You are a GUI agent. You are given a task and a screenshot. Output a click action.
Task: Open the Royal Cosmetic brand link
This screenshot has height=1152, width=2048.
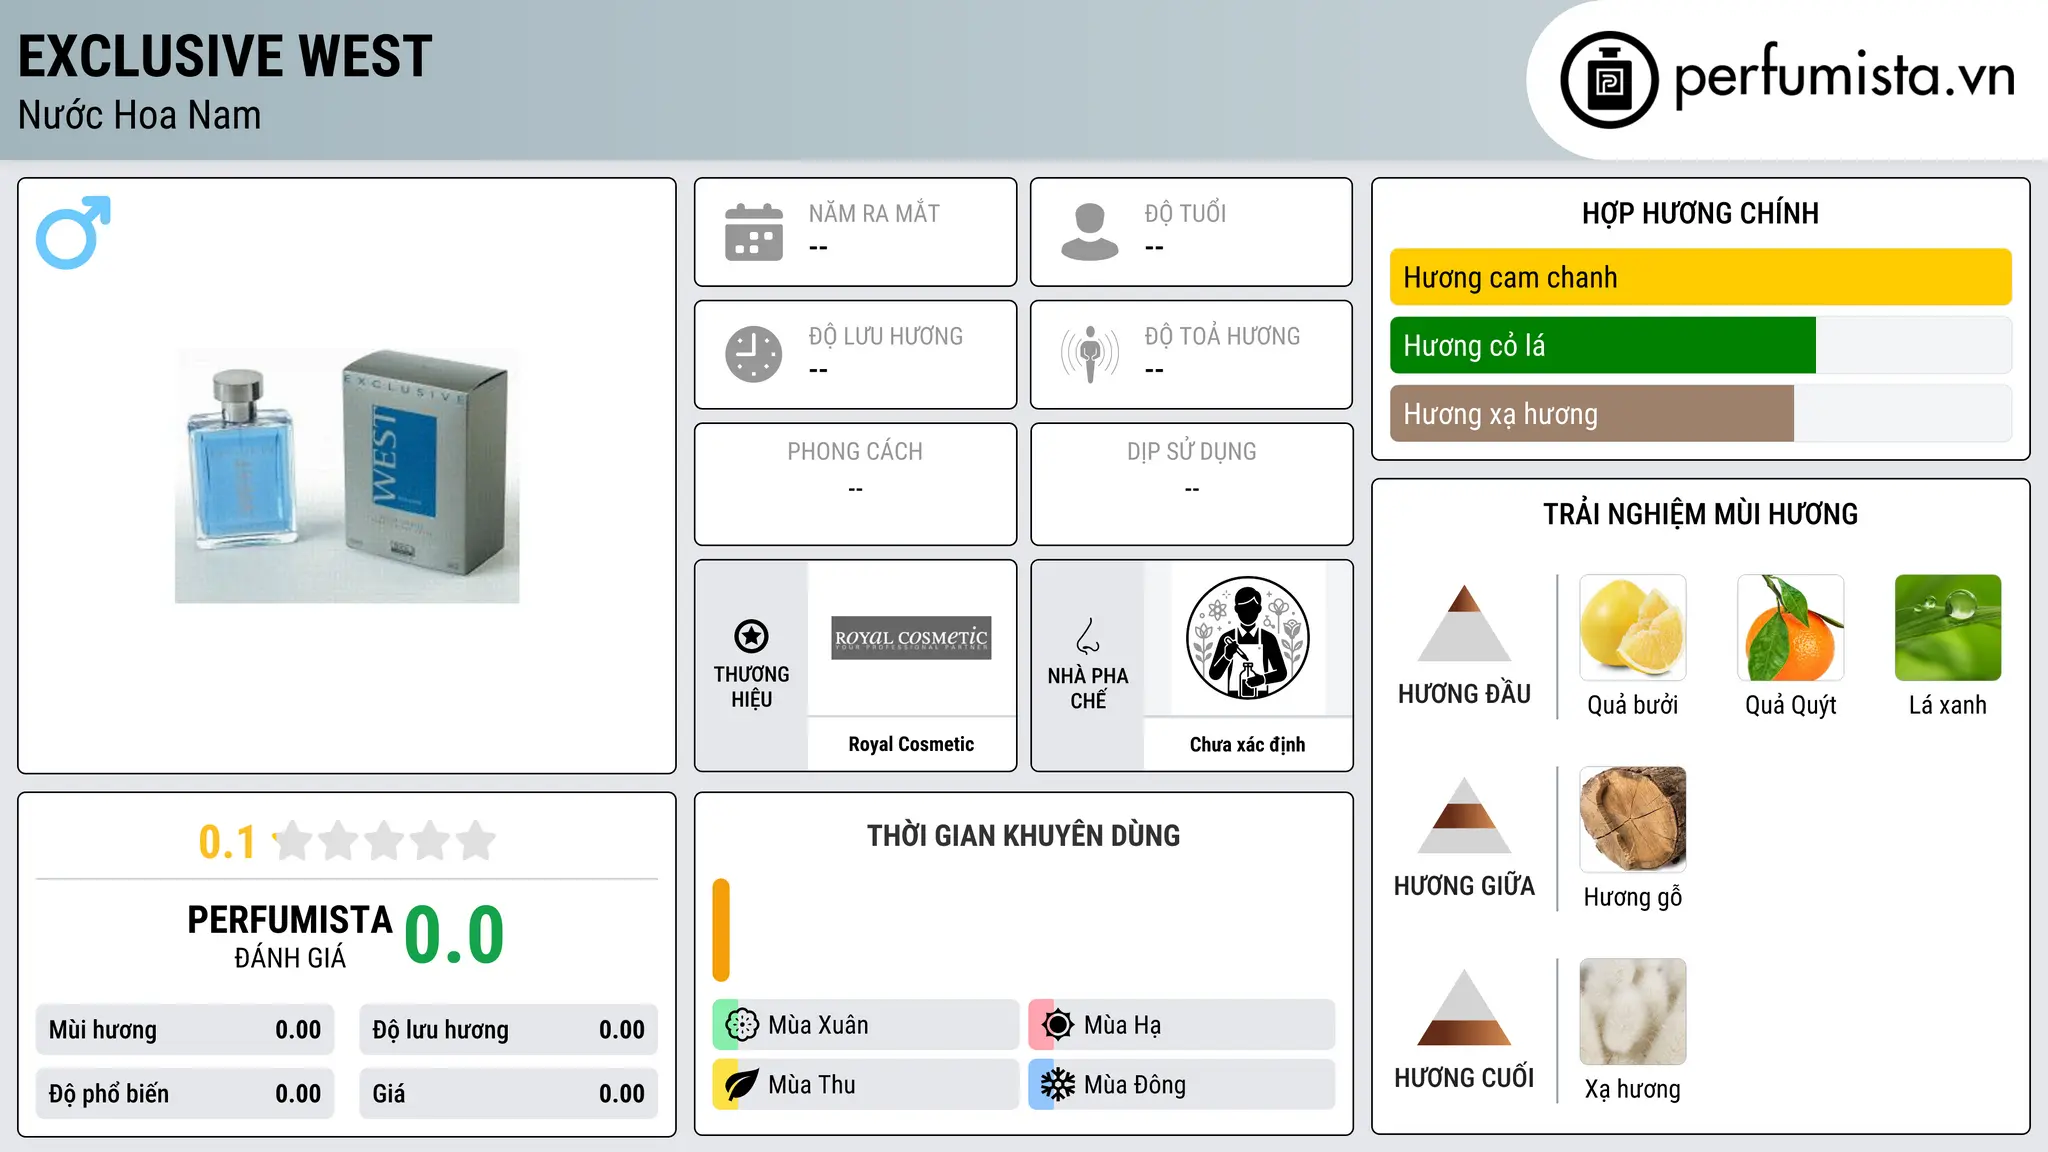(911, 744)
